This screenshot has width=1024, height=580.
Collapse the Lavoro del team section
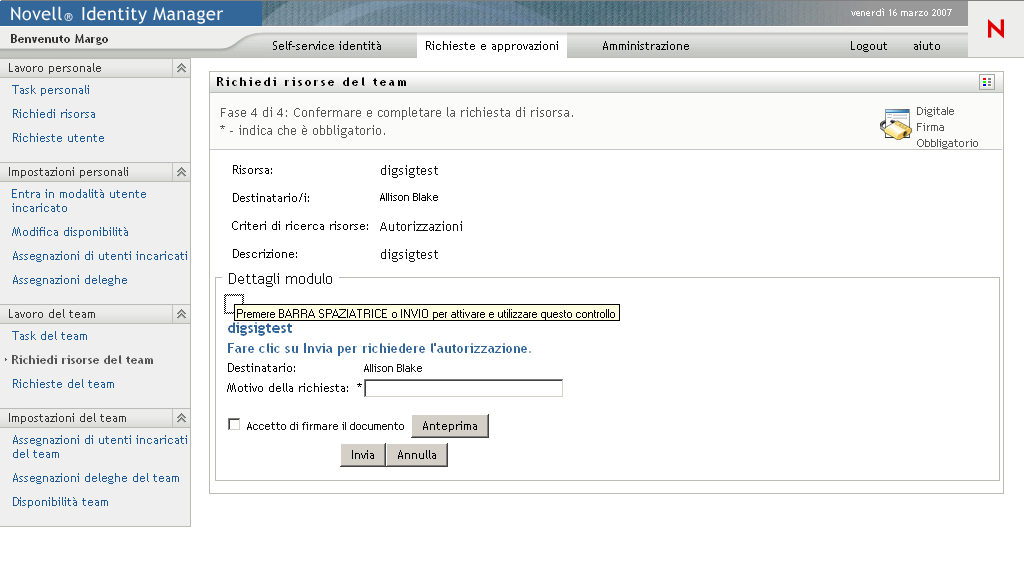(x=181, y=314)
